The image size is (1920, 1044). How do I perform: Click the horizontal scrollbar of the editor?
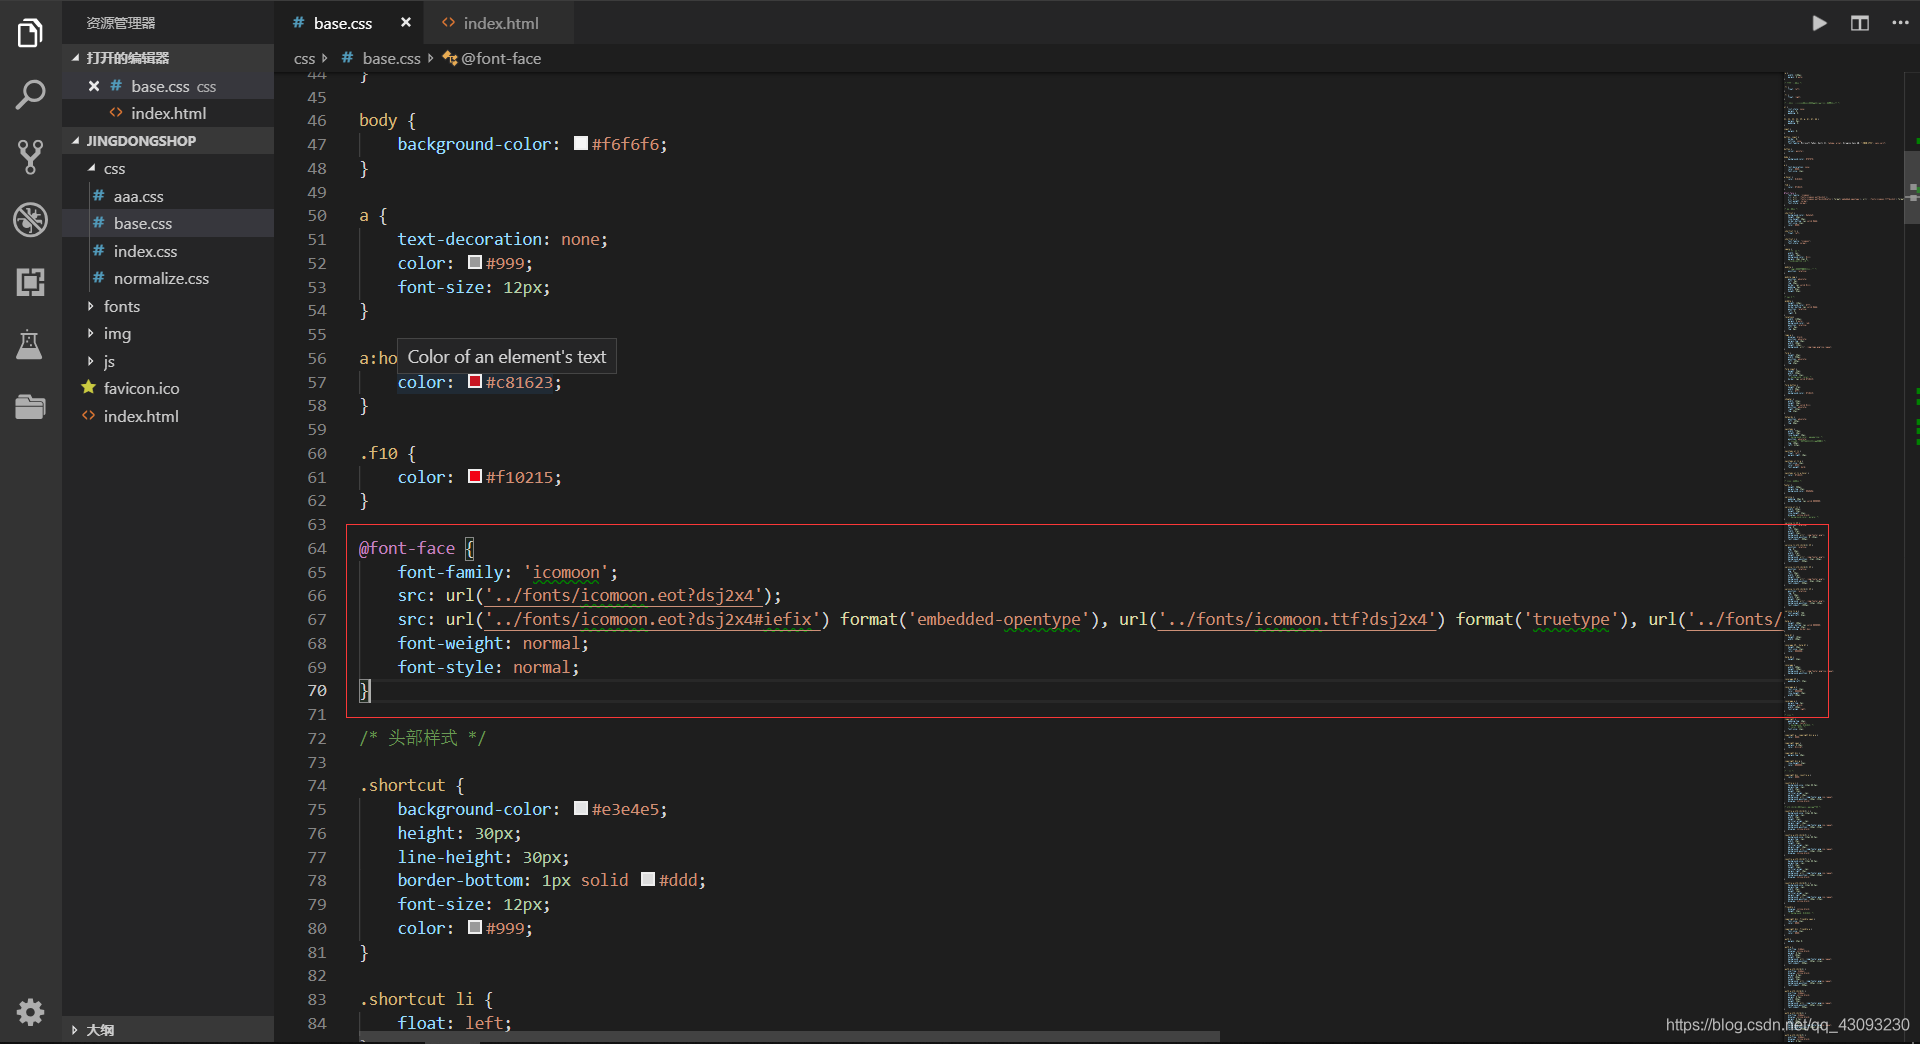point(790,1036)
